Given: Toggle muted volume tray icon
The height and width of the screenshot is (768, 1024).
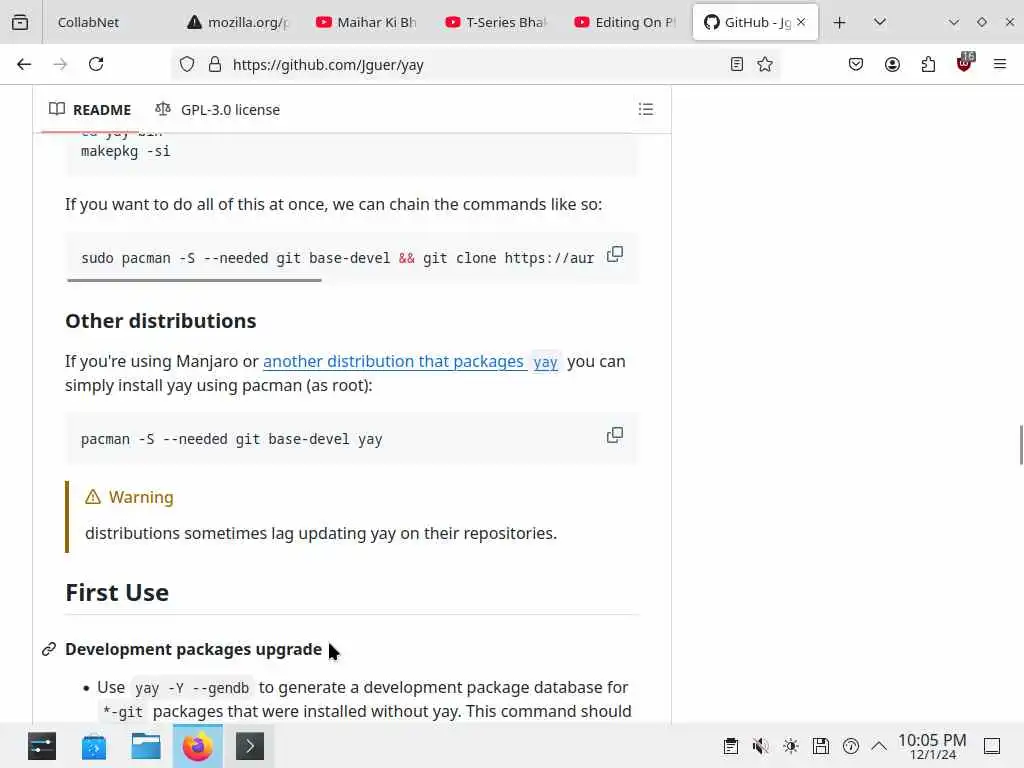Looking at the screenshot, I should [x=760, y=746].
